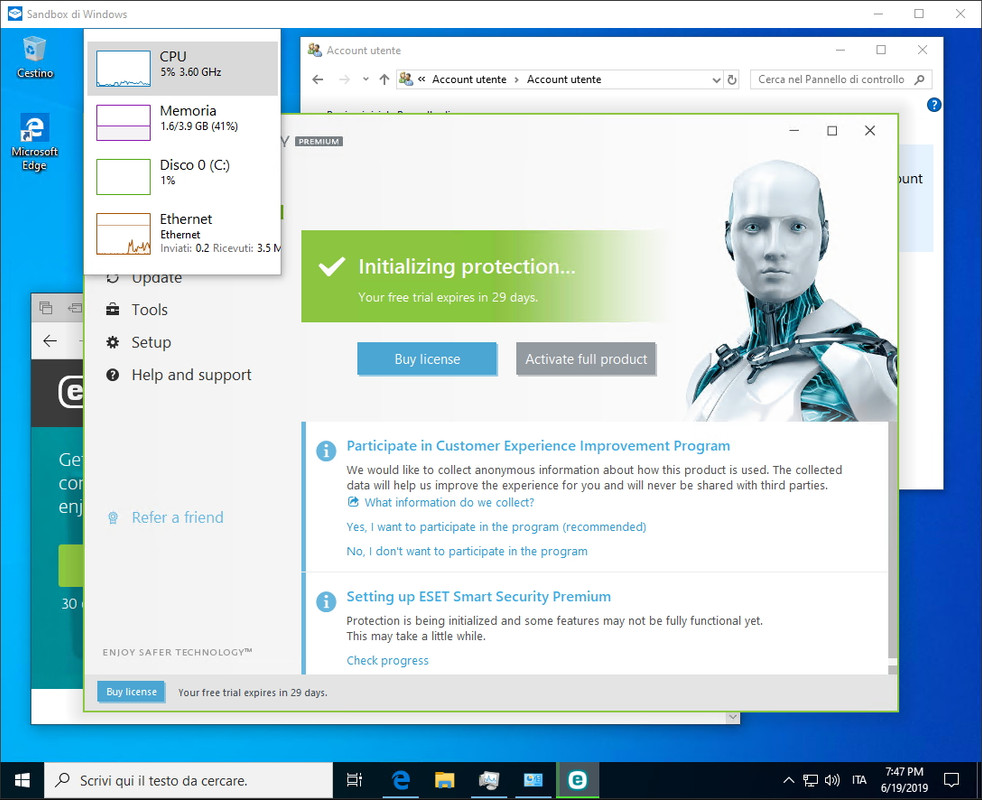Click Activate full product button

[586, 359]
